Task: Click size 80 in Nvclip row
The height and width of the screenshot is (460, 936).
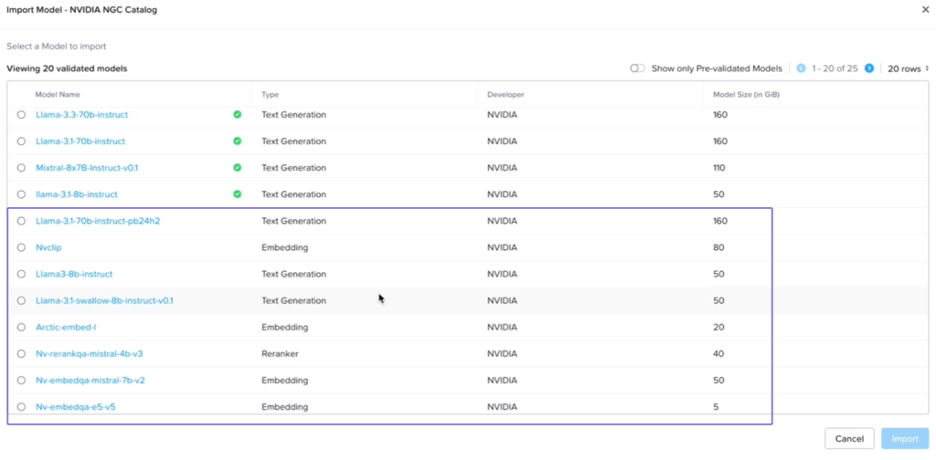Action: point(719,248)
